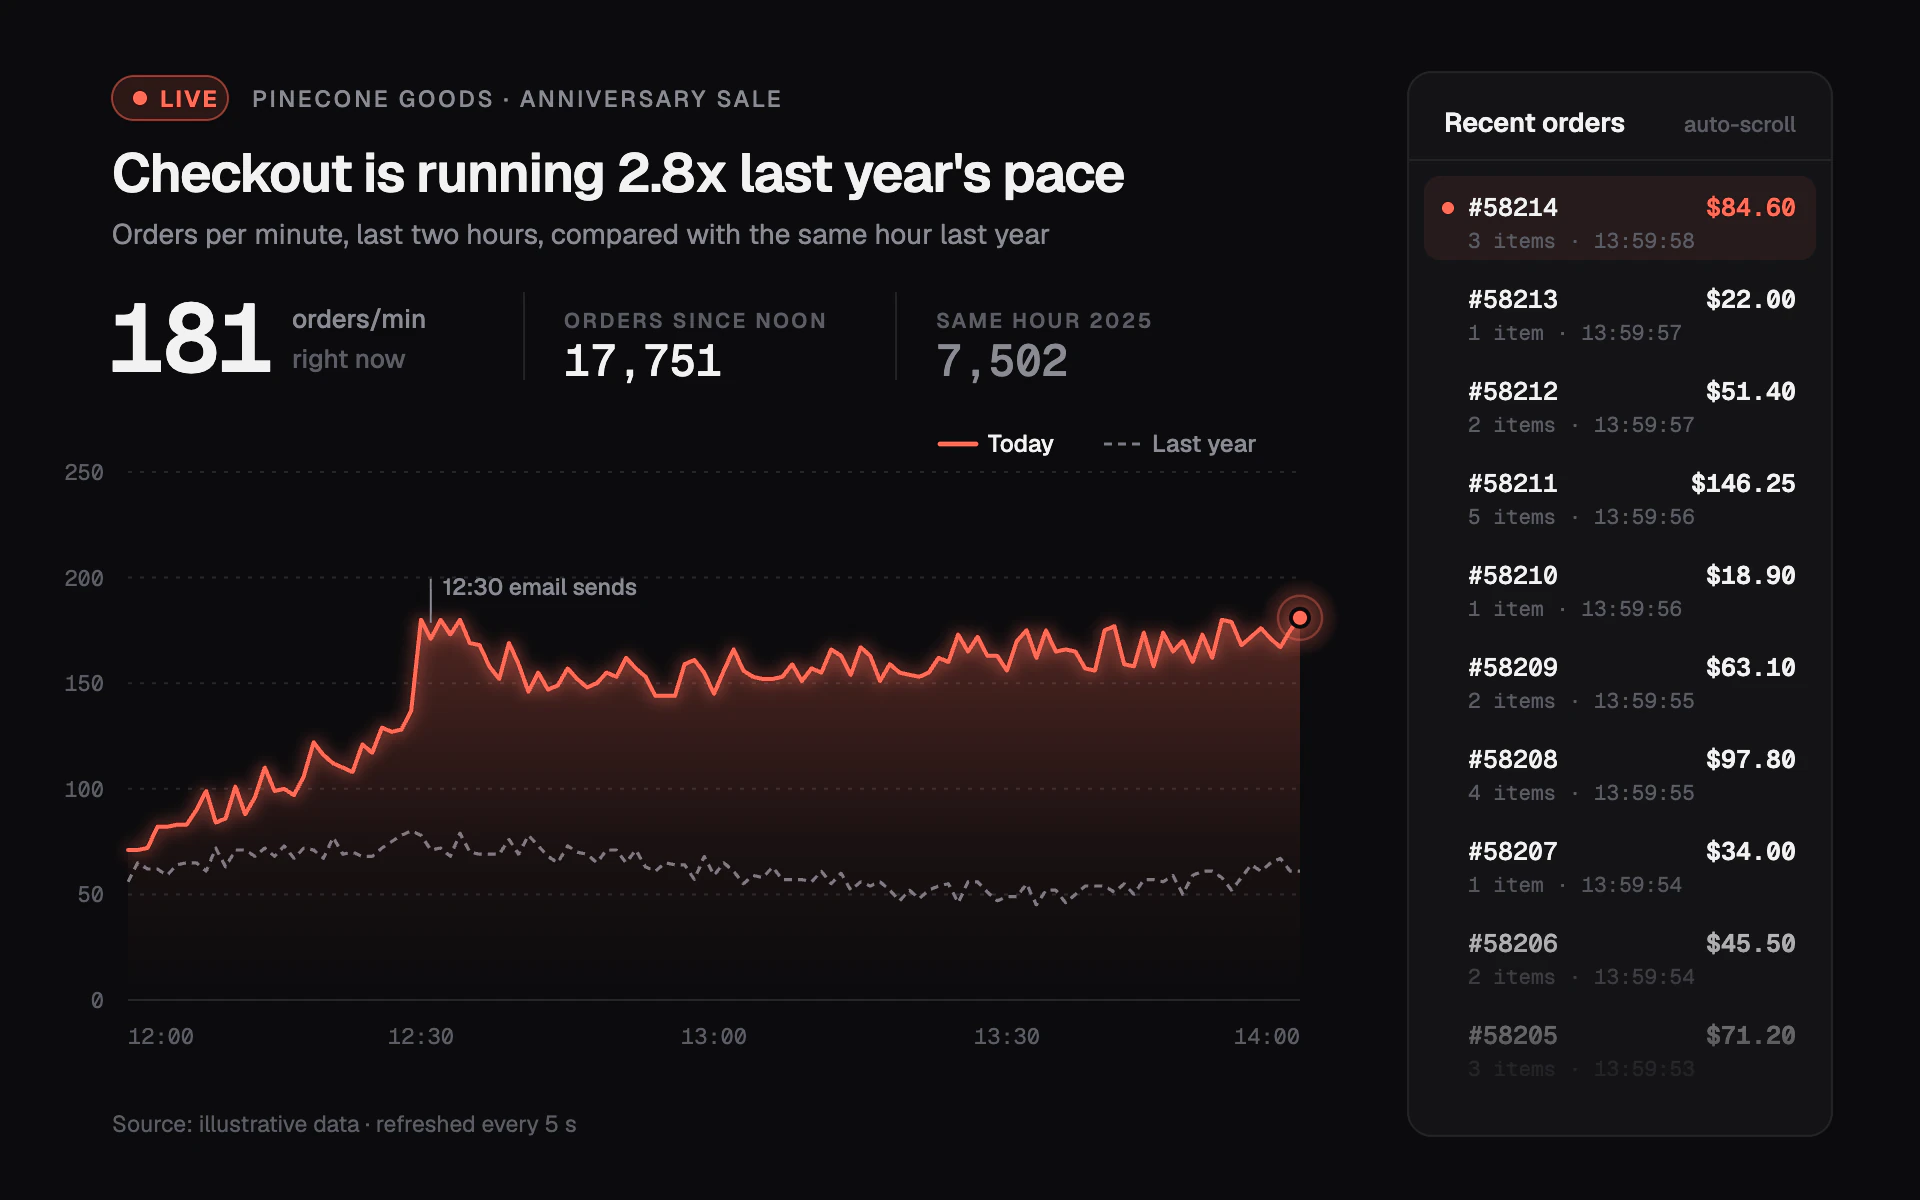Open order #58207
Screen dimensions: 1920x1200
pos(1619,866)
